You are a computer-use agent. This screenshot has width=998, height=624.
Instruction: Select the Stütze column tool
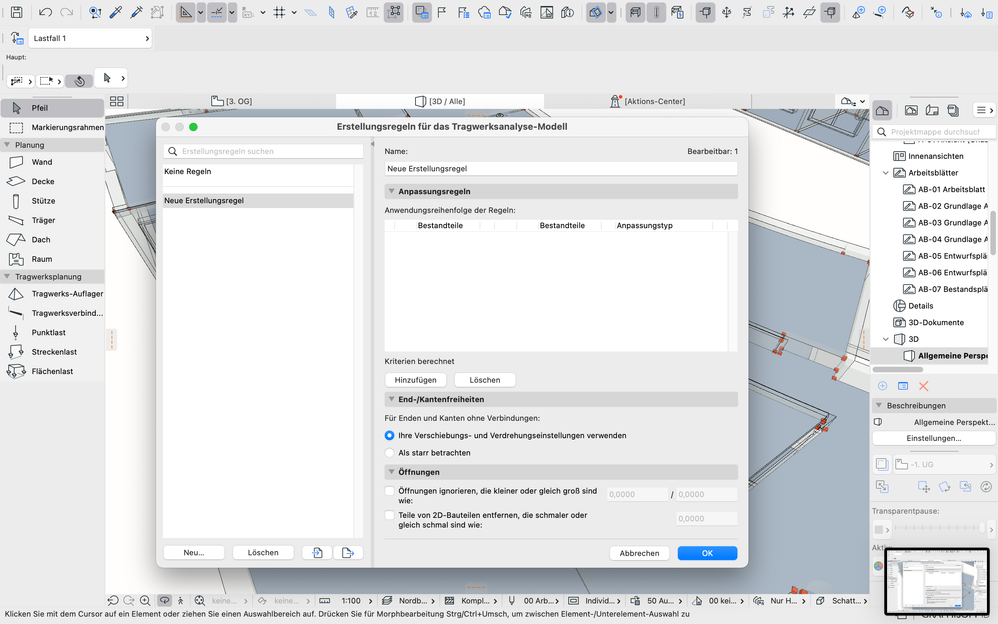point(43,201)
